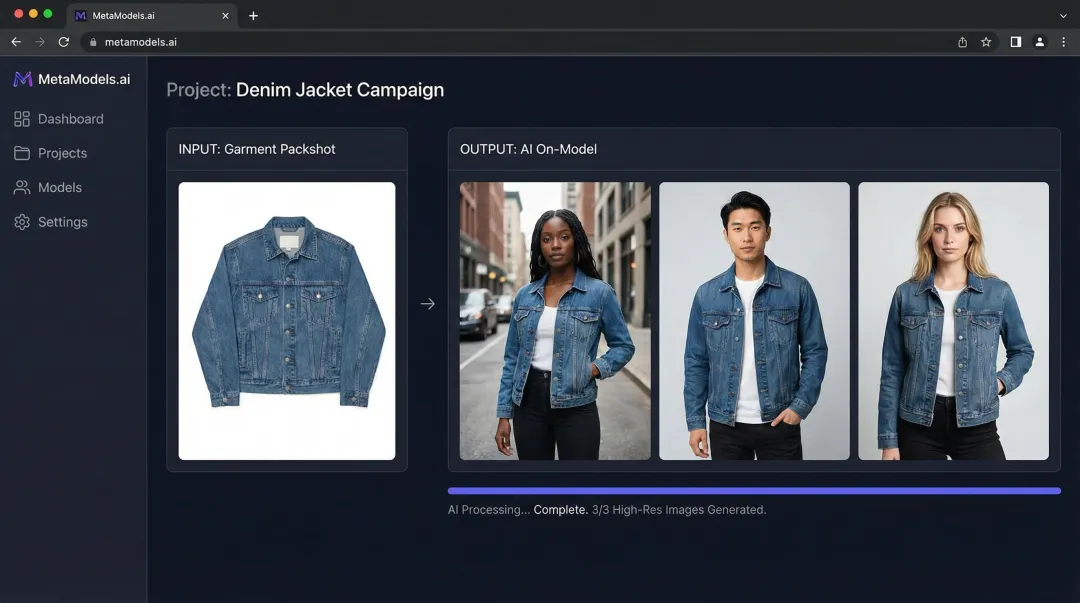Image resolution: width=1080 pixels, height=603 pixels.
Task: Click the MetaModels.ai logo icon
Action: pyautogui.click(x=22, y=79)
